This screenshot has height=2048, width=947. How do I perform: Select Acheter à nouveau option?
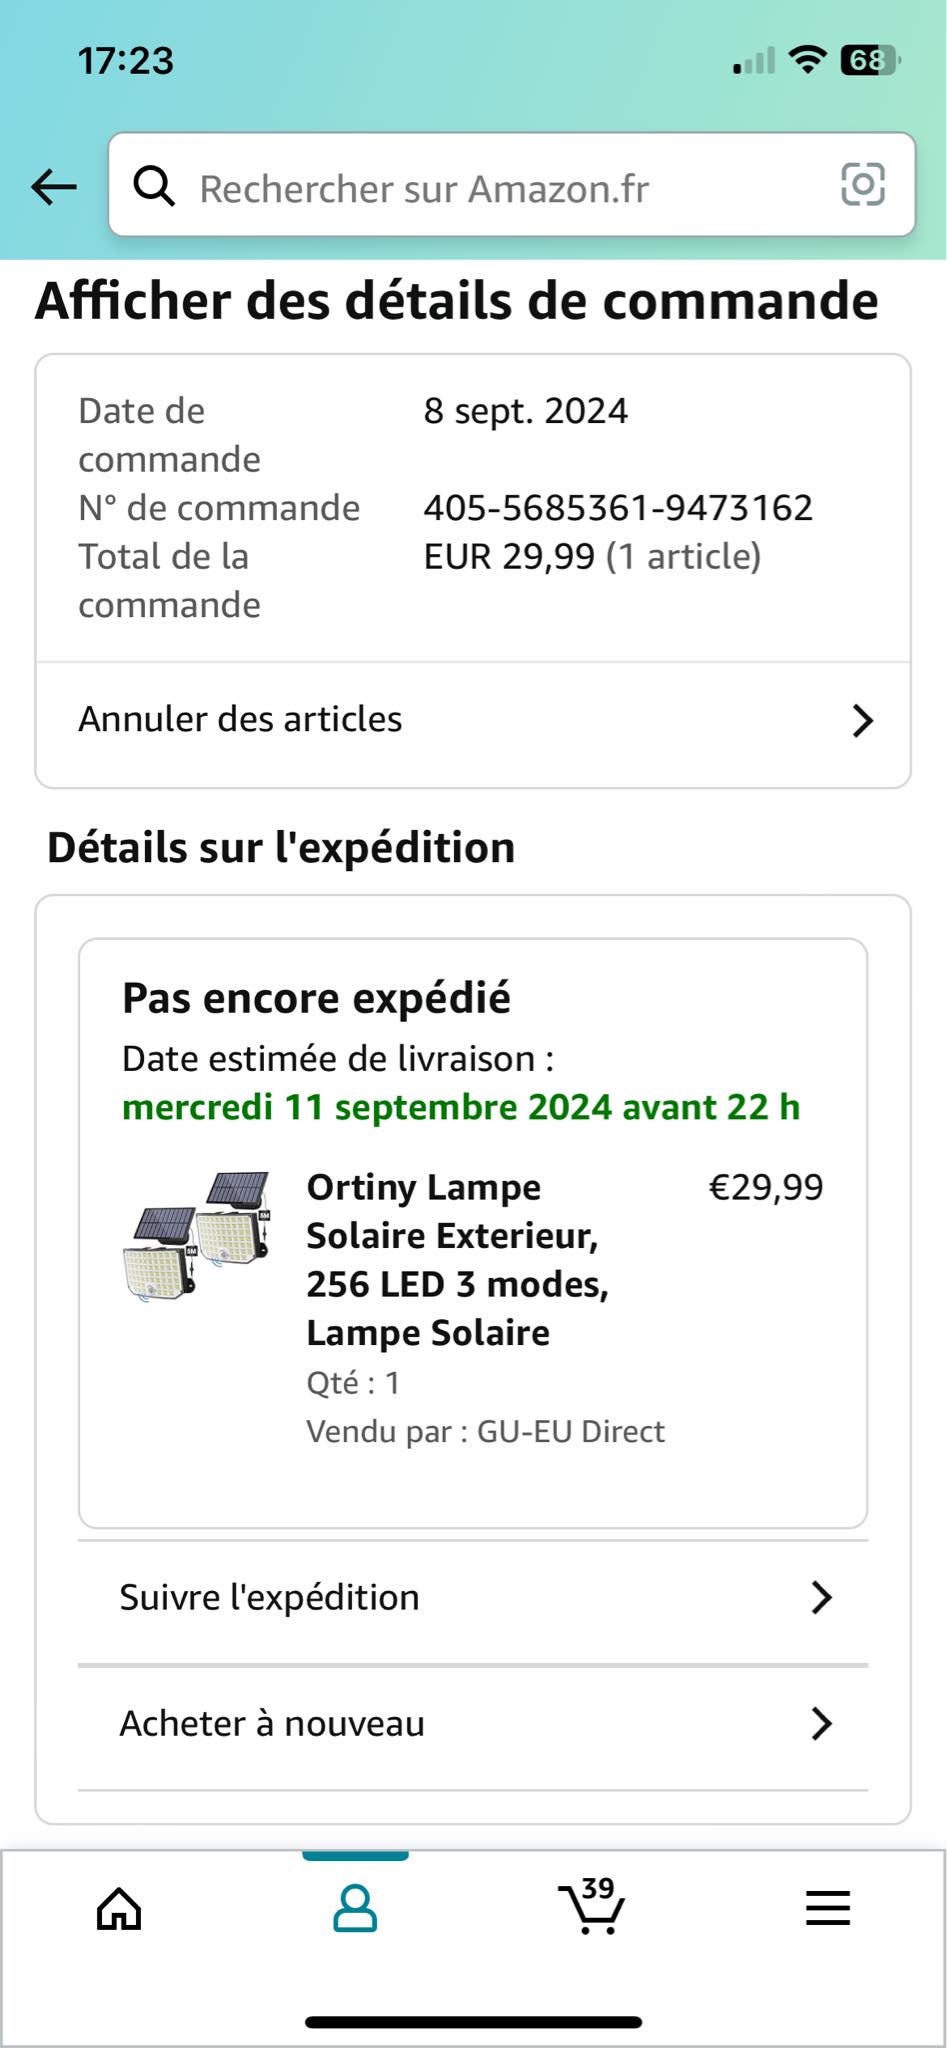click(x=272, y=1724)
